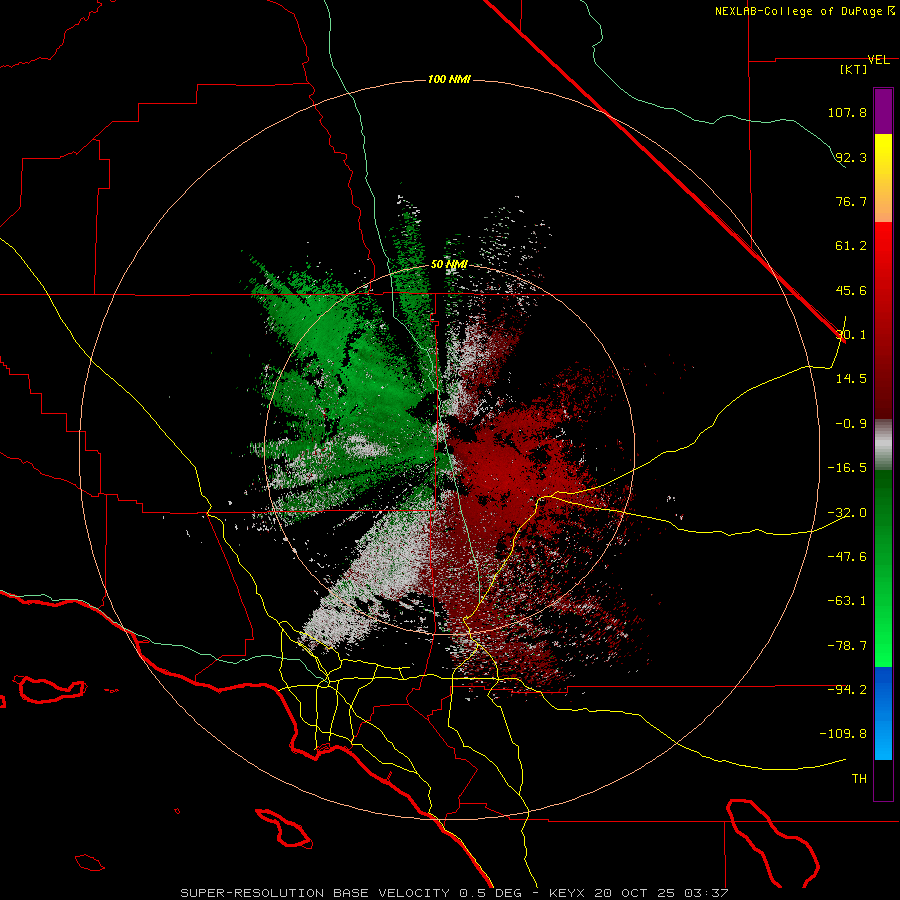Click the -78.7 scale value
Screen dimensions: 900x900
[x=847, y=646]
